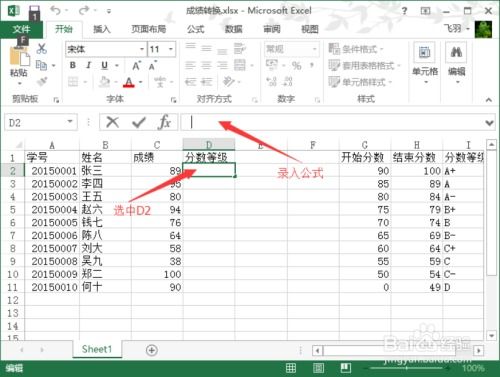Click the Undo arrow
Viewport: 500px width, 377px height.
click(55, 10)
